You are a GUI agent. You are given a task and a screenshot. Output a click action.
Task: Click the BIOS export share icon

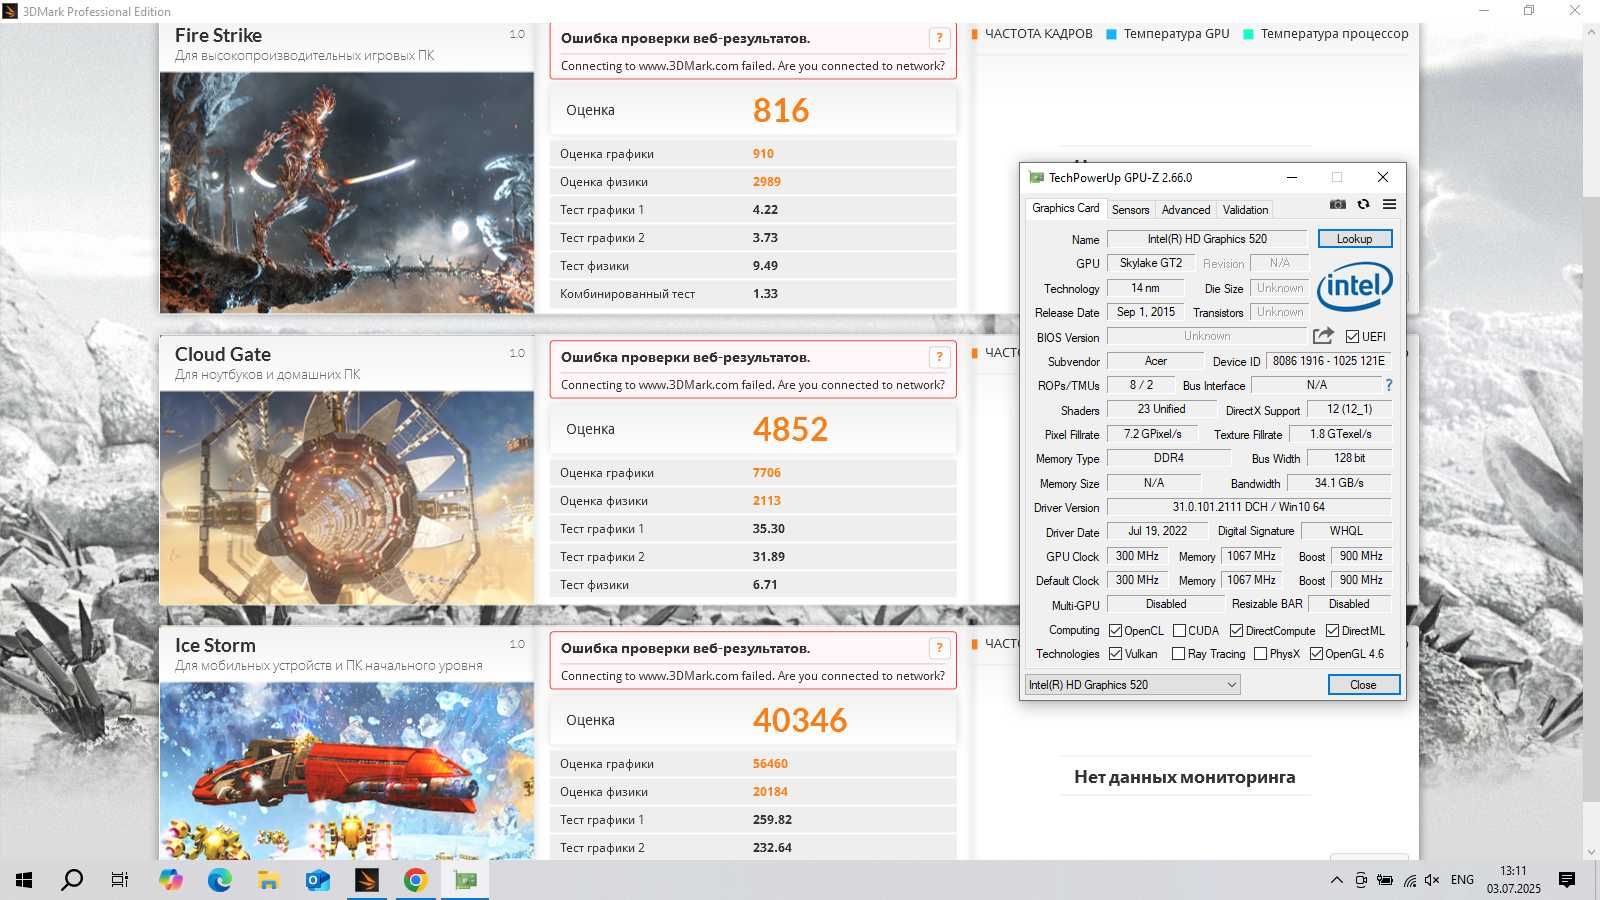point(1323,336)
